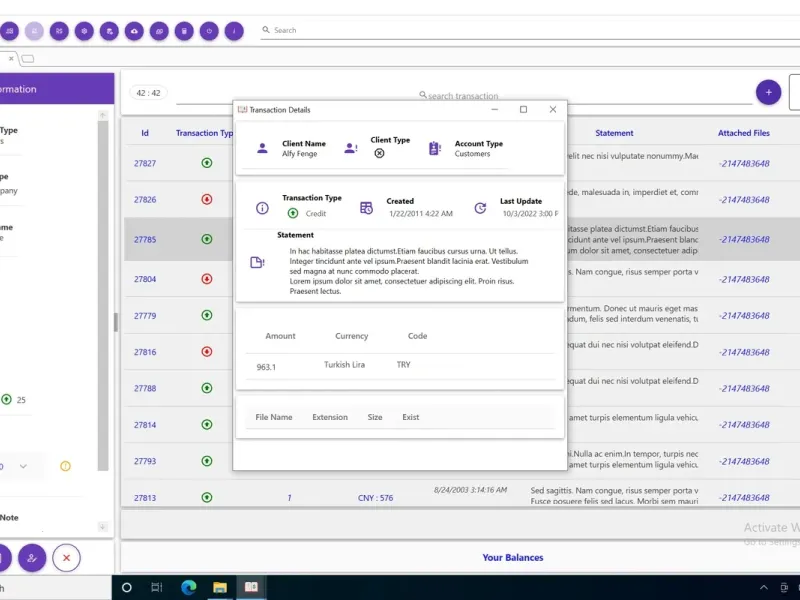This screenshot has width=800, height=600.
Task: Click the Amount column header in dialog
Action: tap(280, 336)
